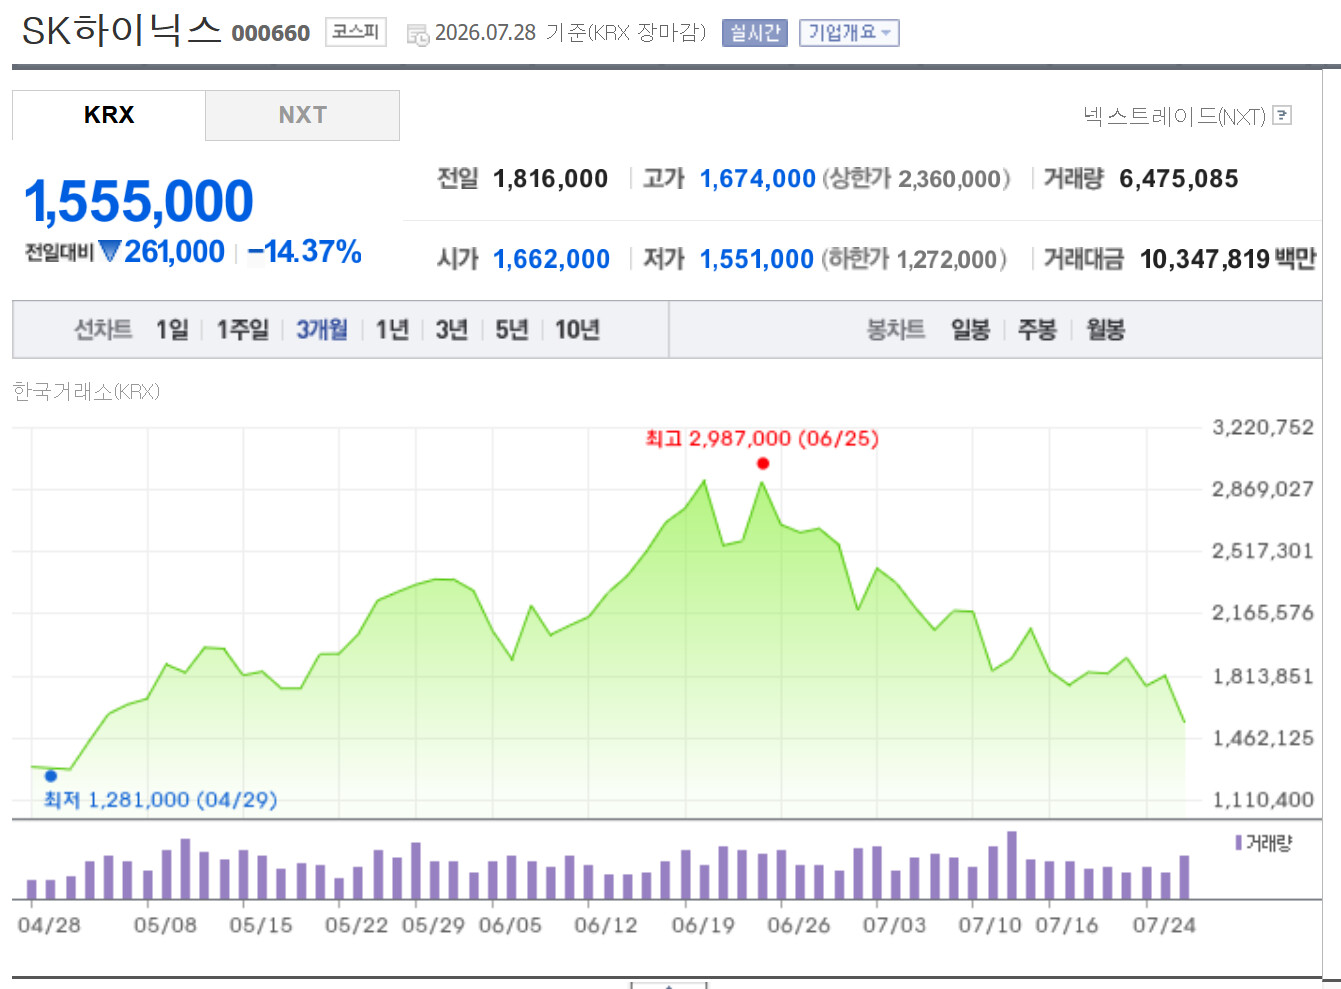Click the purple 거래량 legend marker
This screenshot has height=989, width=1341.
pos(1239,843)
